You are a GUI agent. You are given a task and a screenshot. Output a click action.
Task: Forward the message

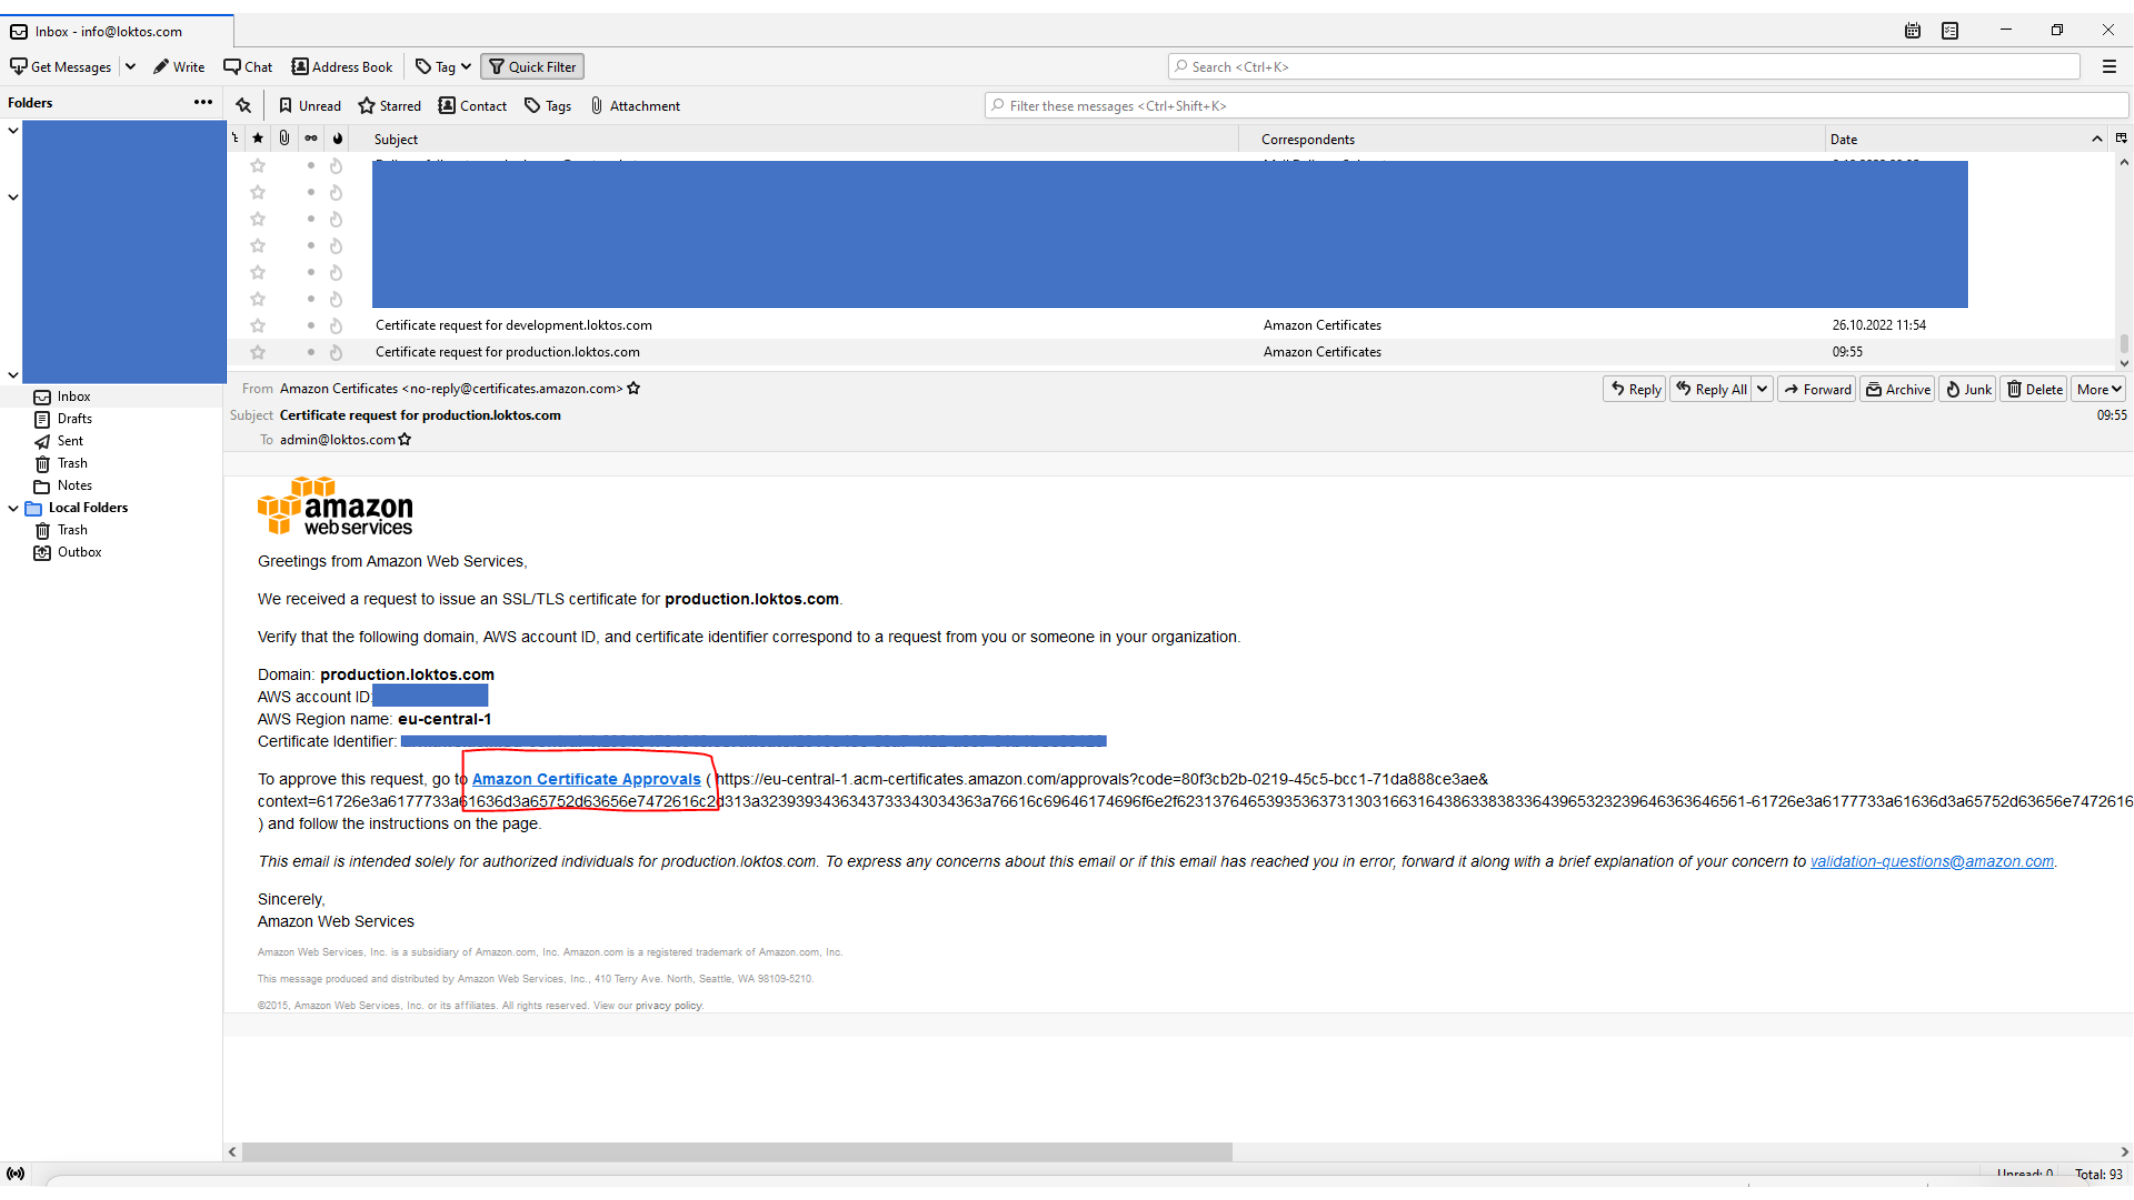1817,389
